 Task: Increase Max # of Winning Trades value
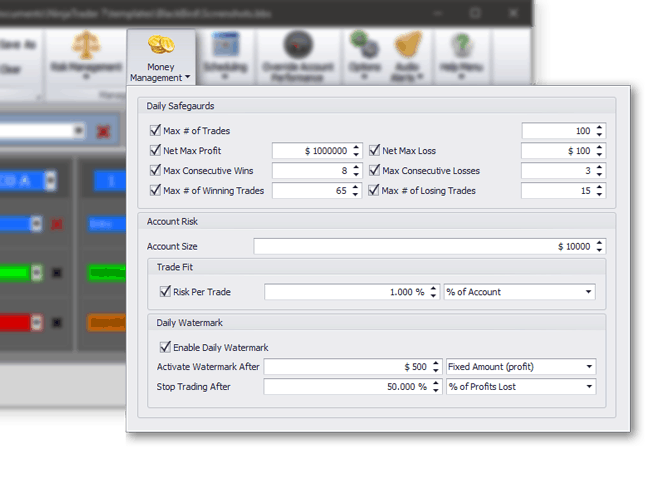[x=355, y=187]
